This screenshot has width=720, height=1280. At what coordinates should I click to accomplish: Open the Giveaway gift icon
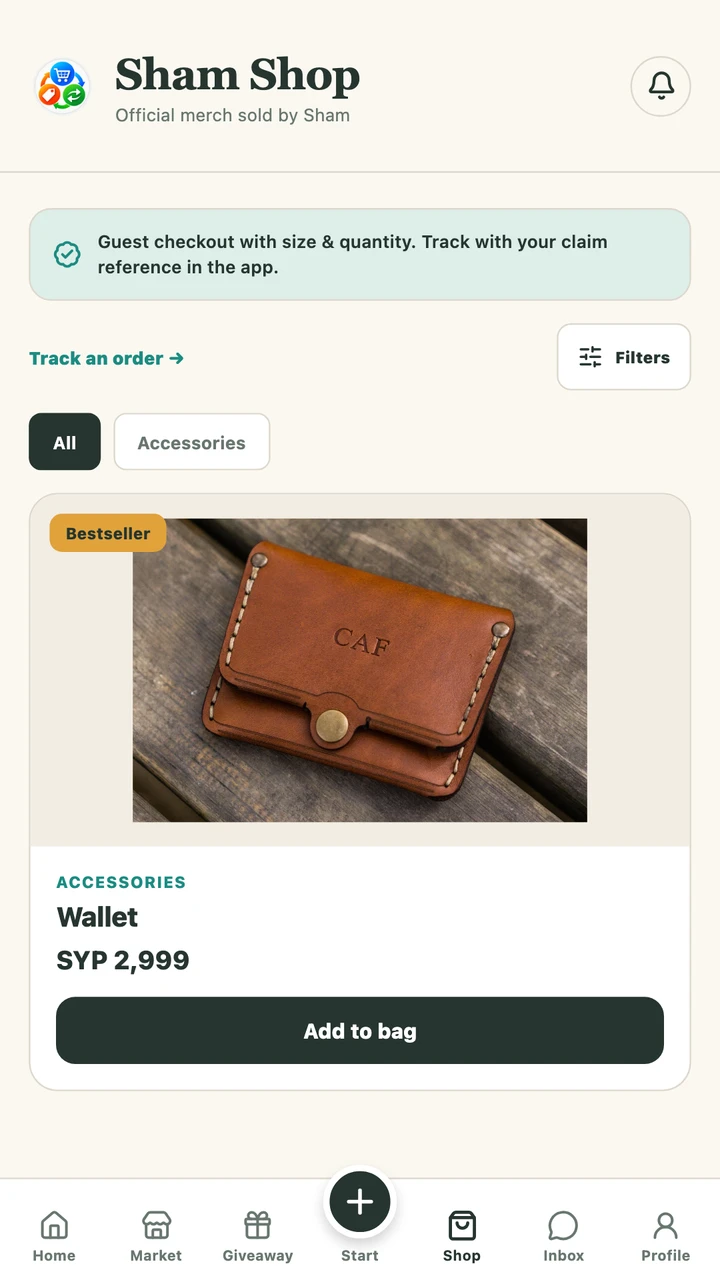click(x=258, y=1225)
